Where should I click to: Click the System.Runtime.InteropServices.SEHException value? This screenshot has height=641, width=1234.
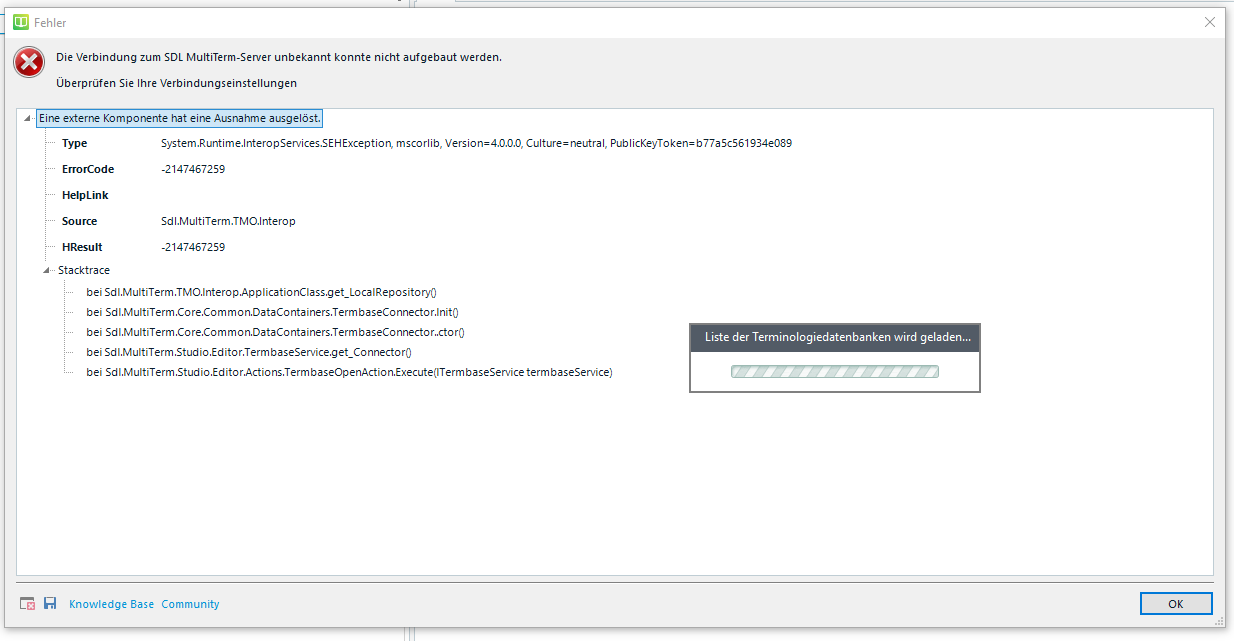(x=476, y=143)
